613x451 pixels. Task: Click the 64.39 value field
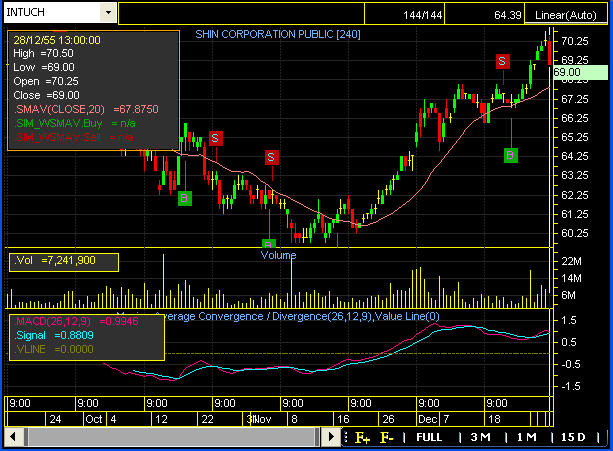507,15
